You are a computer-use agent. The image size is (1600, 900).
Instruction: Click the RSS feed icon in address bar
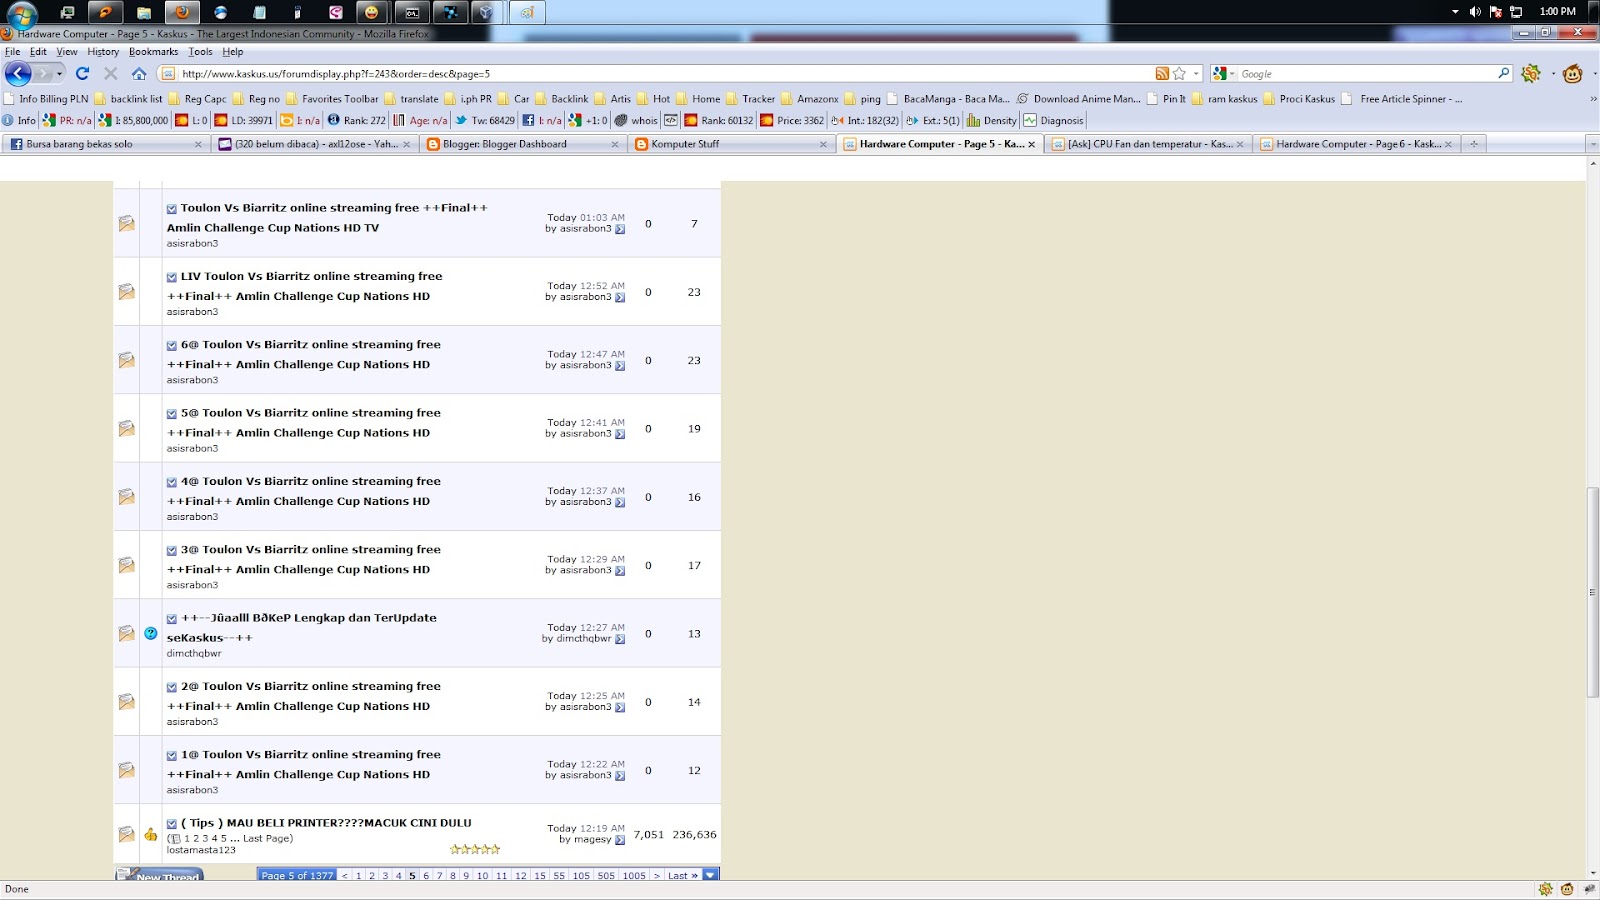1162,73
